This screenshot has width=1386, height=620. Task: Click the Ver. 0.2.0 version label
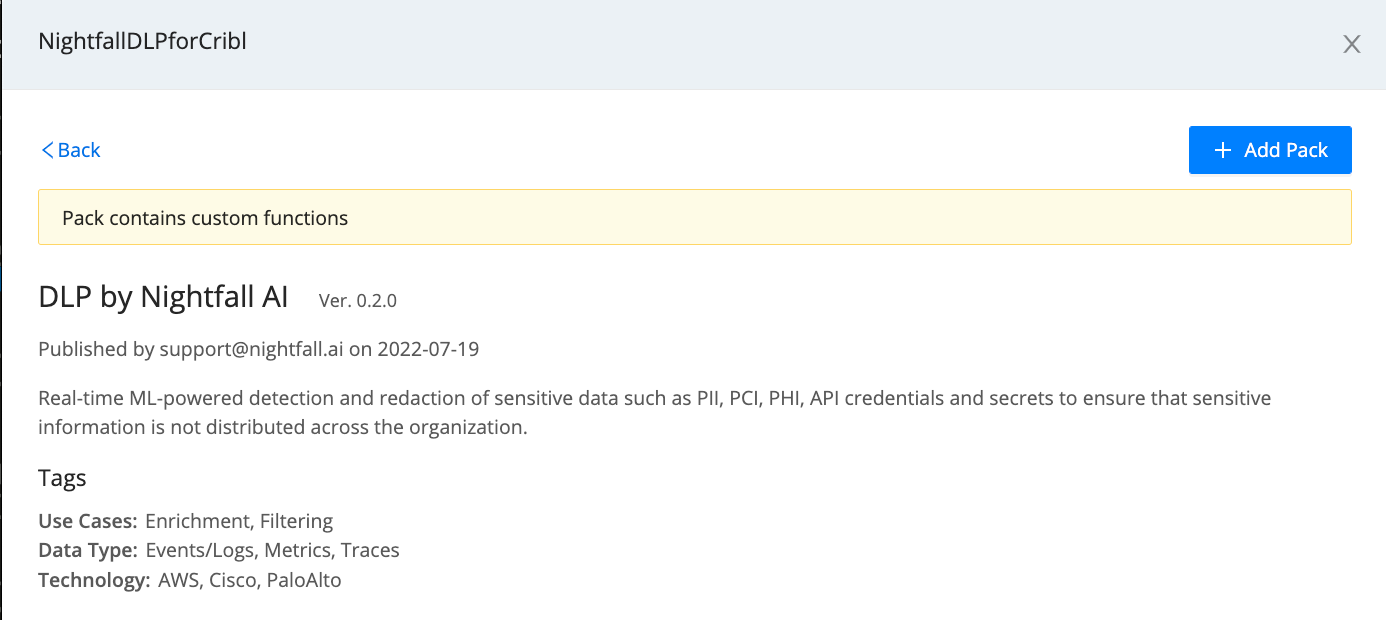358,300
